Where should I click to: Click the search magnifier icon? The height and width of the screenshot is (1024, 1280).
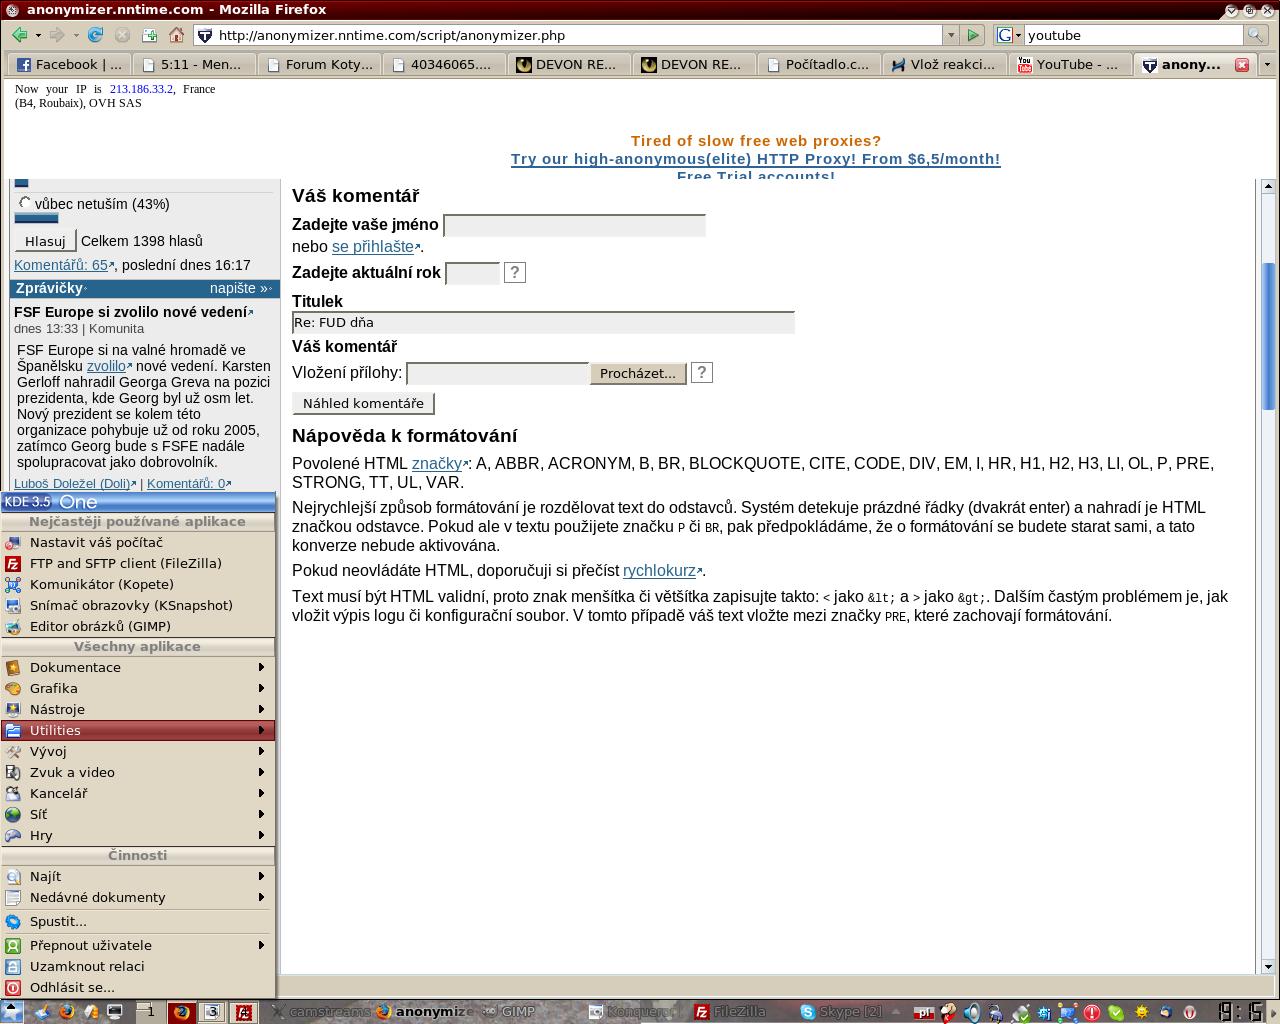(1254, 35)
